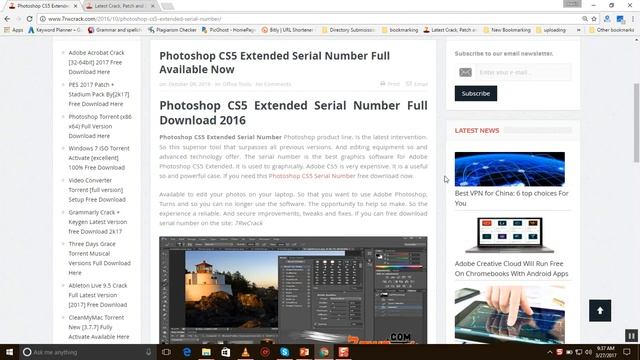Click the address bar URL field

[x=310, y=19]
